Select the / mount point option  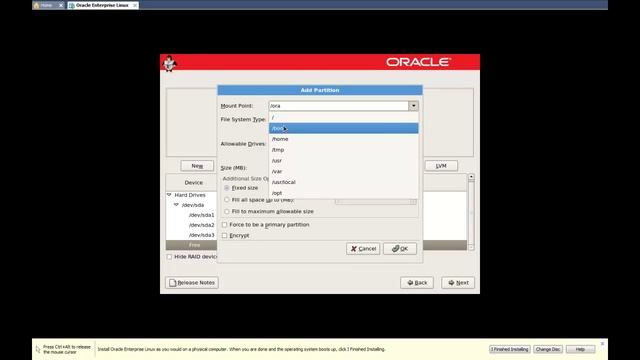click(x=344, y=118)
